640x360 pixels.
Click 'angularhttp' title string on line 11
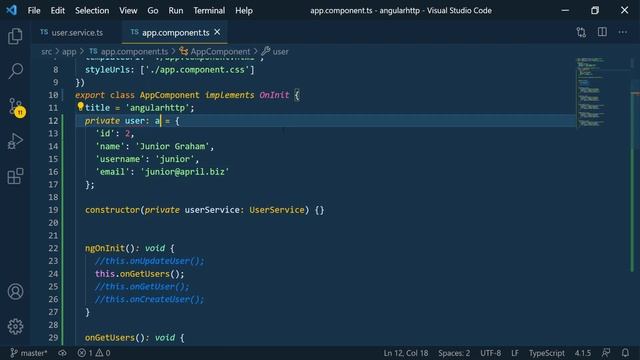[157, 108]
